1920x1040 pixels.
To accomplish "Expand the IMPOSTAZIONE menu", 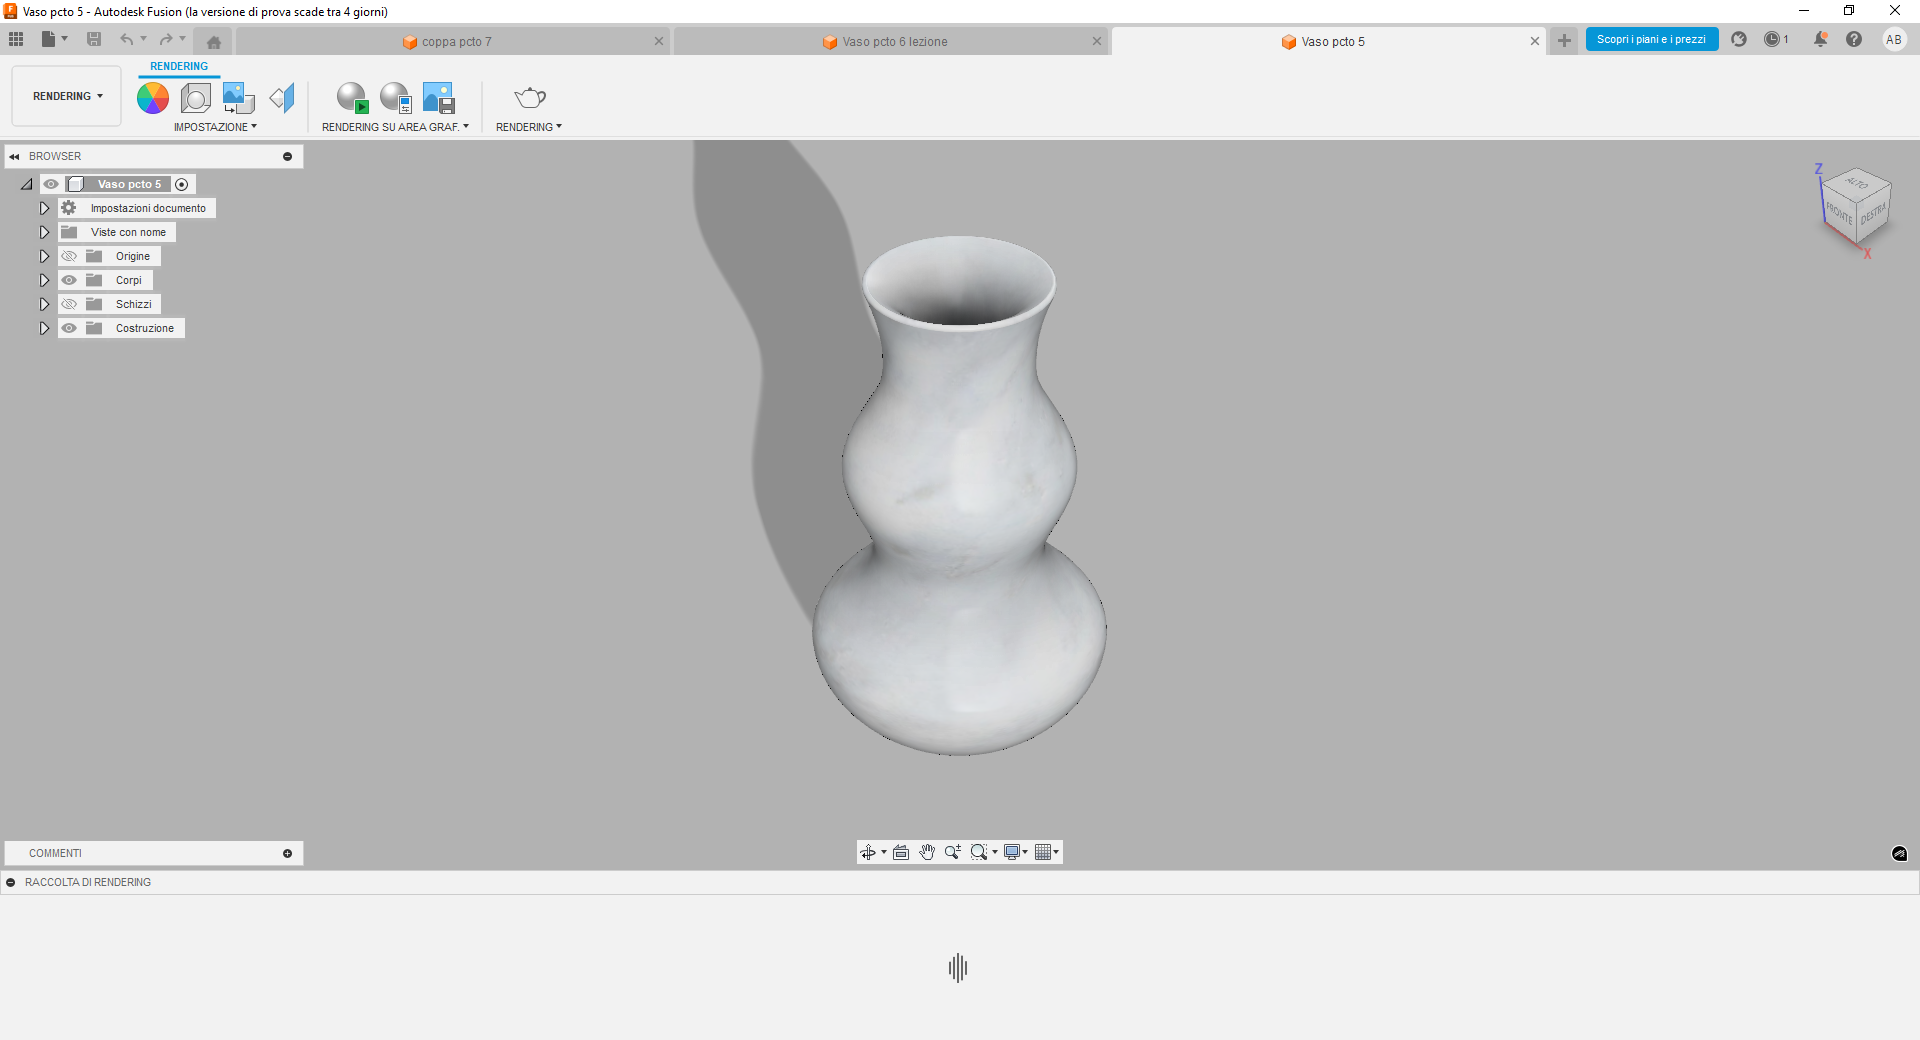I will (215, 127).
